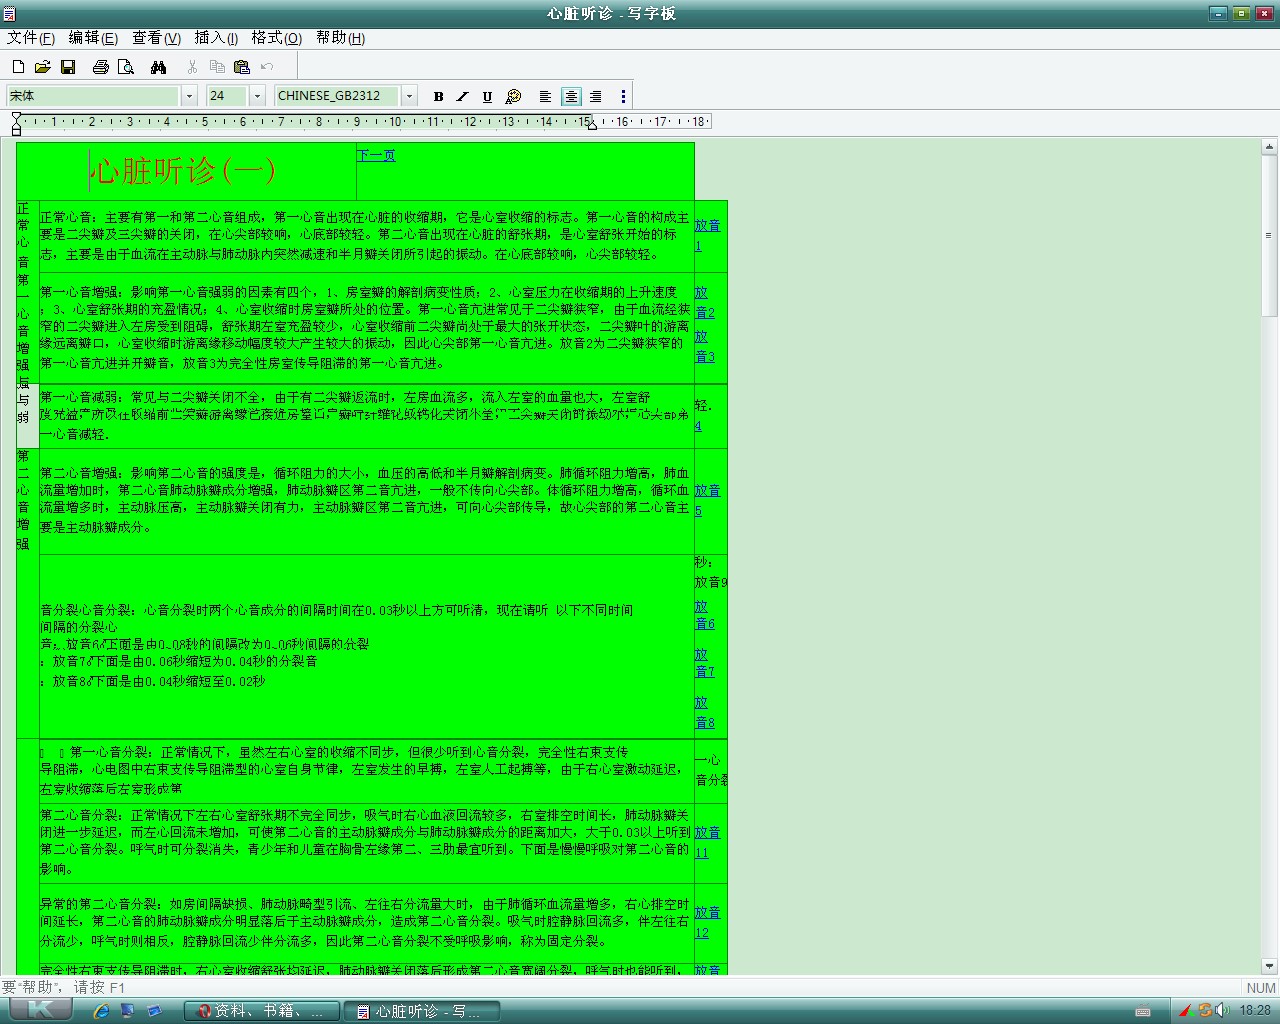Open Print Preview from the toolbar

(126, 67)
